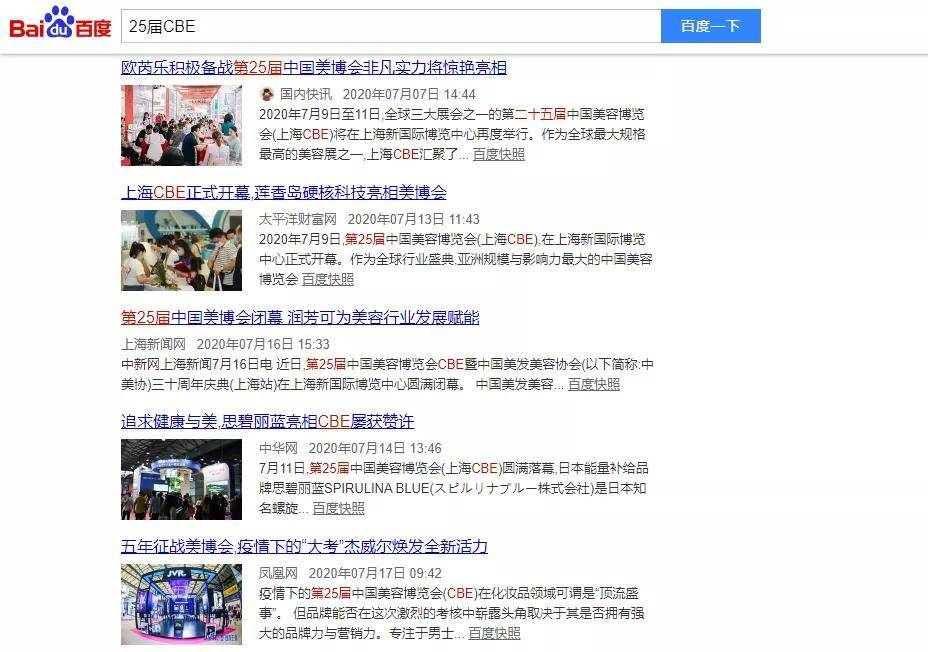Click the search box containing 25届CBE

(390, 26)
